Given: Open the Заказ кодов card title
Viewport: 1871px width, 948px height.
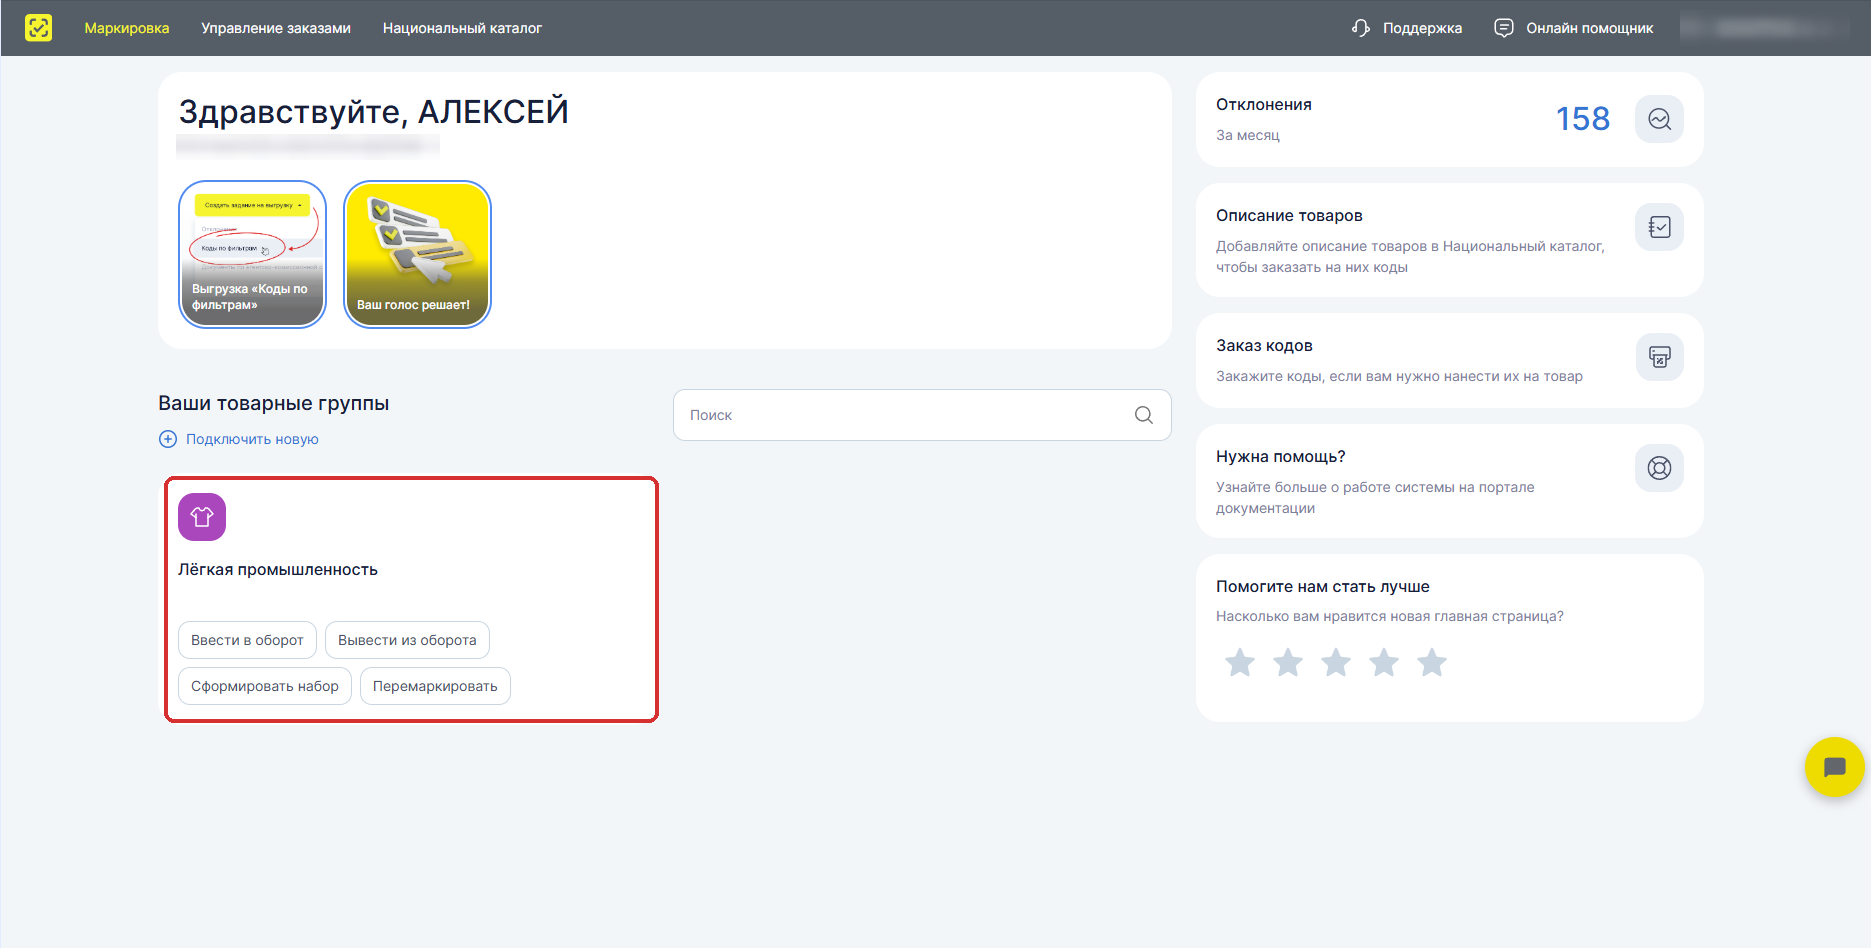Looking at the screenshot, I should coord(1264,346).
